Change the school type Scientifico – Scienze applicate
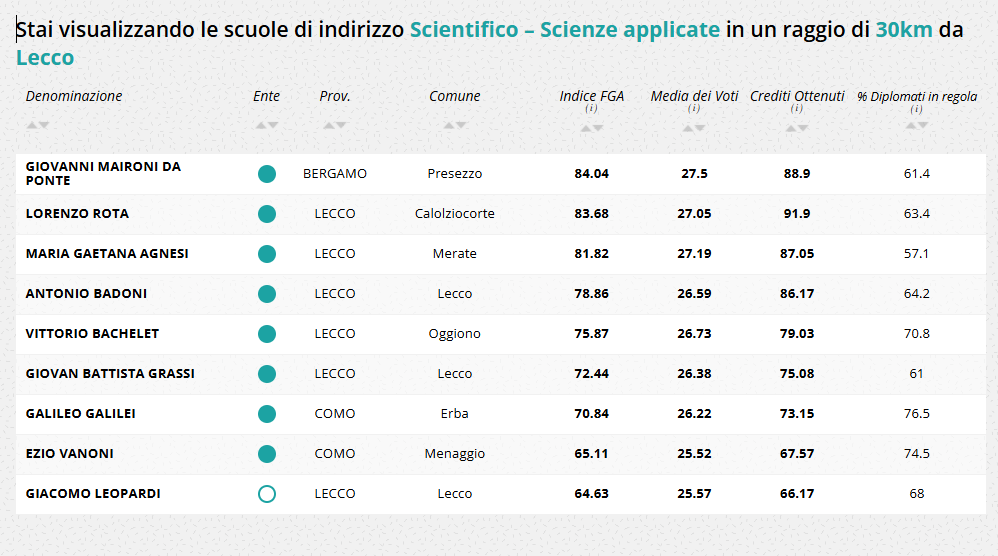Screen dimensions: 998x556 click(564, 30)
